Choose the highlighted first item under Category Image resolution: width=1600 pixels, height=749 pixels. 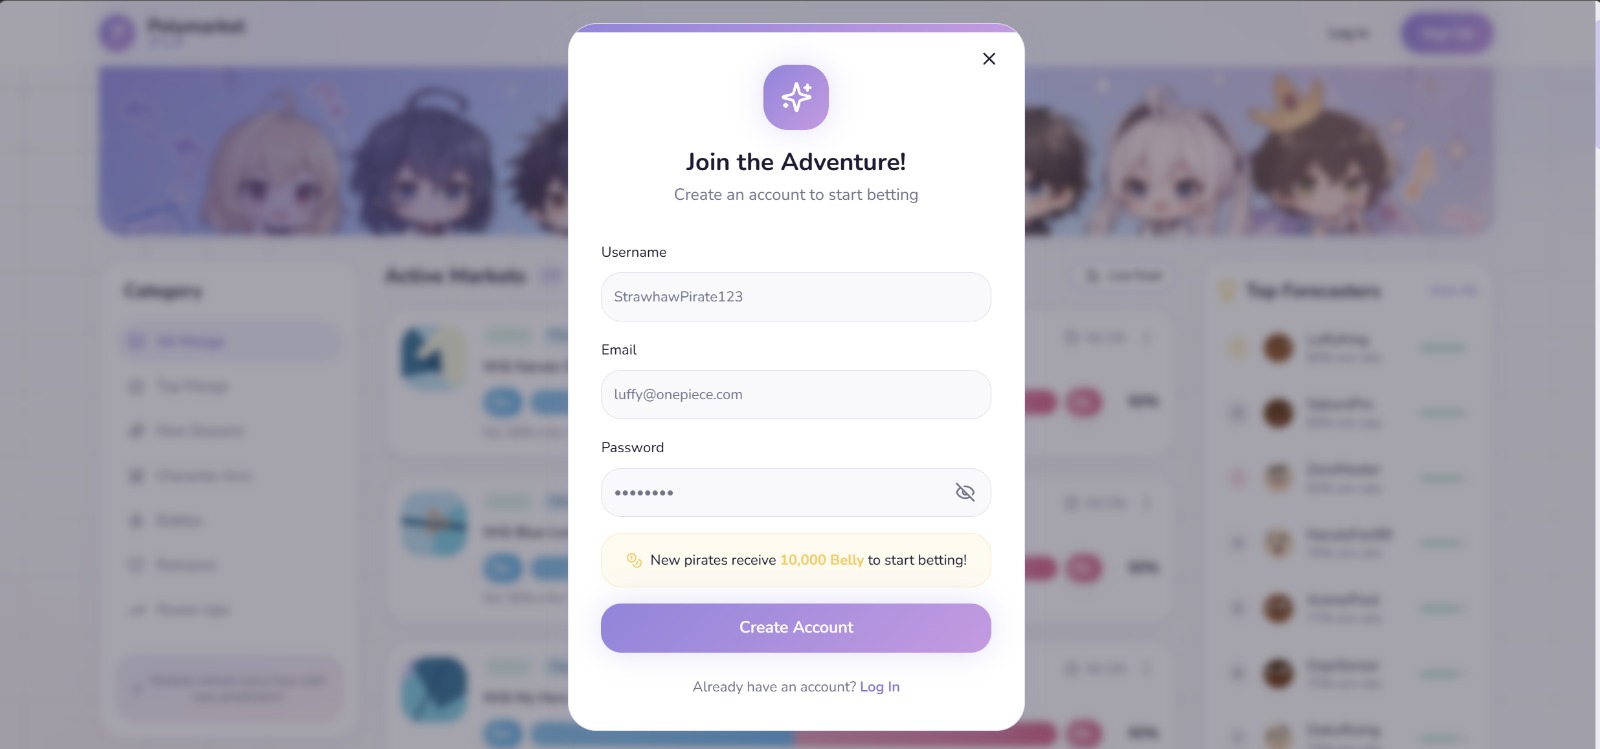click(x=230, y=342)
